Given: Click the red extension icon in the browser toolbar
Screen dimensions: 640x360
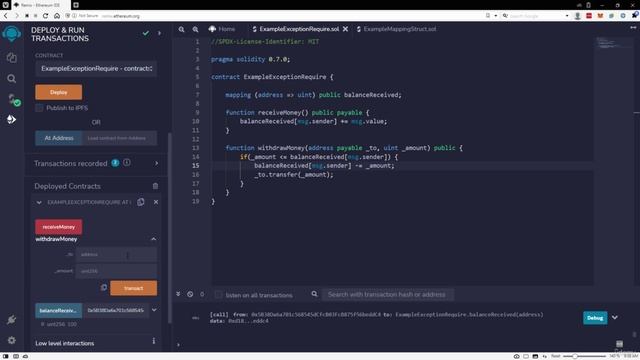Looking at the screenshot, I should pos(589,16).
